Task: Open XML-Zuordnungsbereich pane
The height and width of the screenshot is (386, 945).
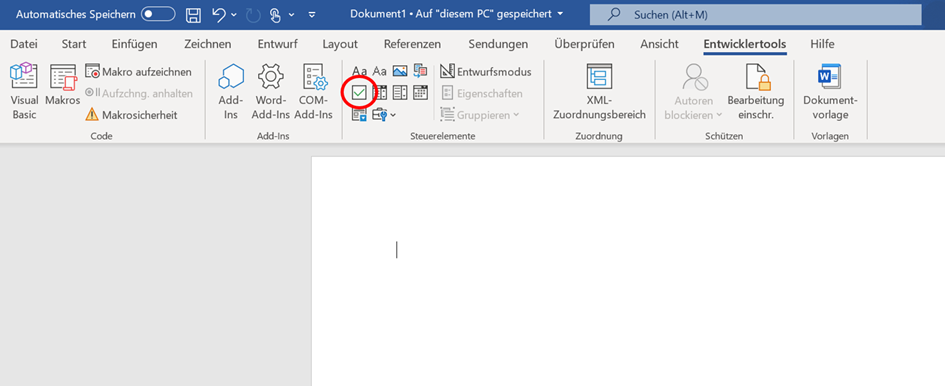Action: click(599, 92)
